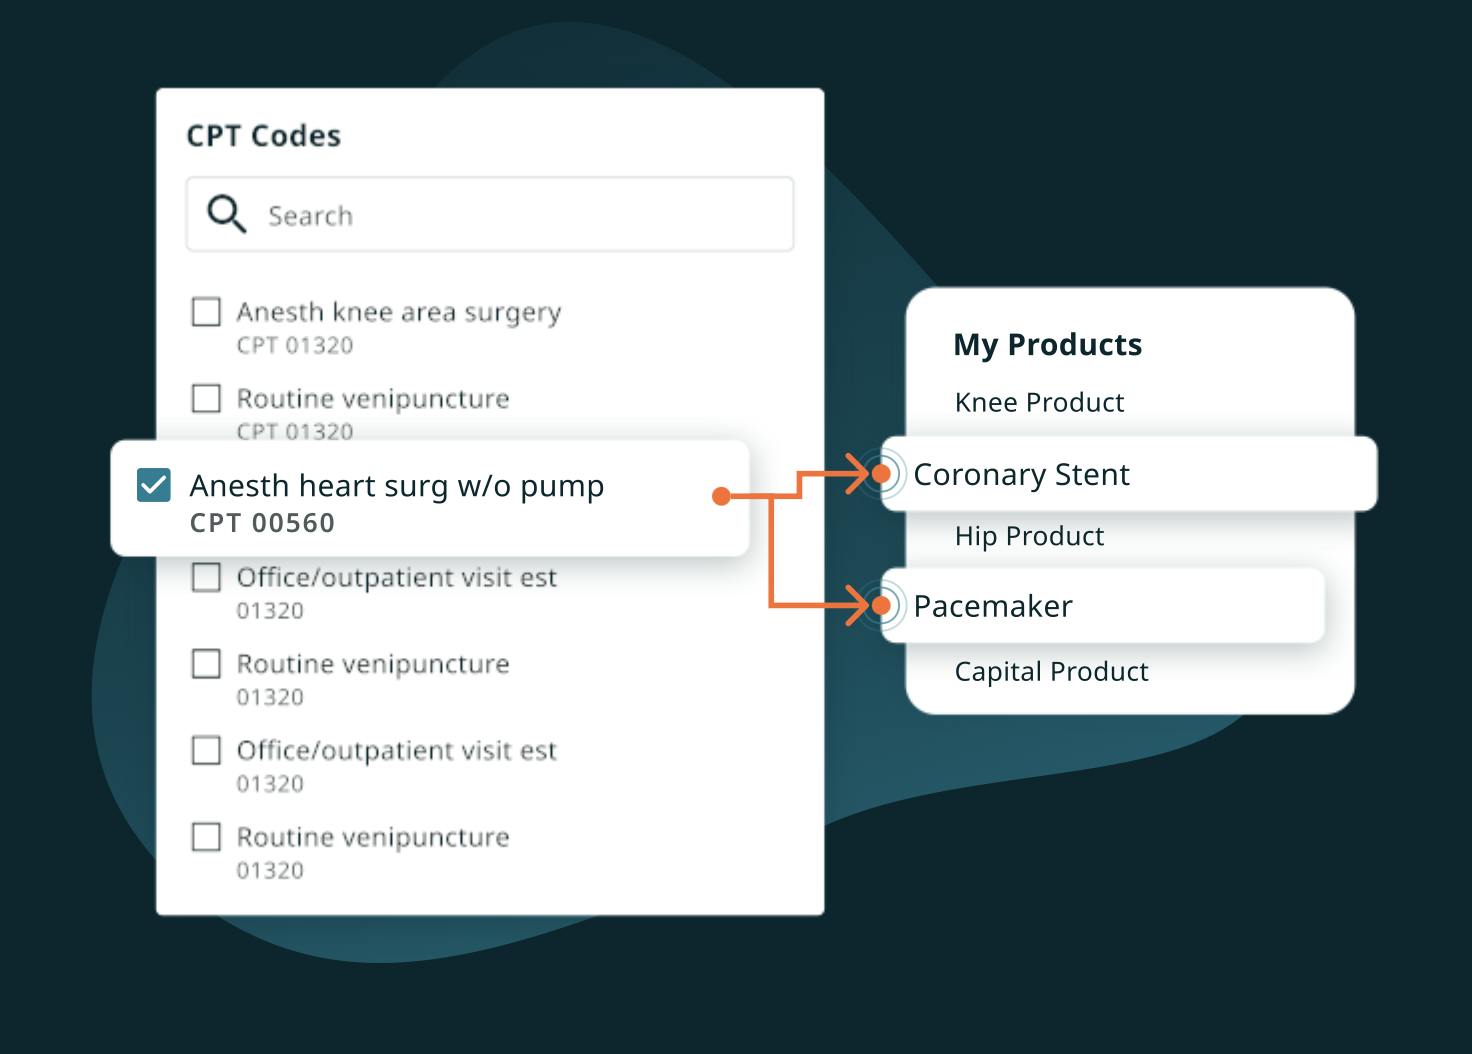Click the arrow pointing to Coronary Stent
The width and height of the screenshot is (1472, 1054).
click(856, 473)
